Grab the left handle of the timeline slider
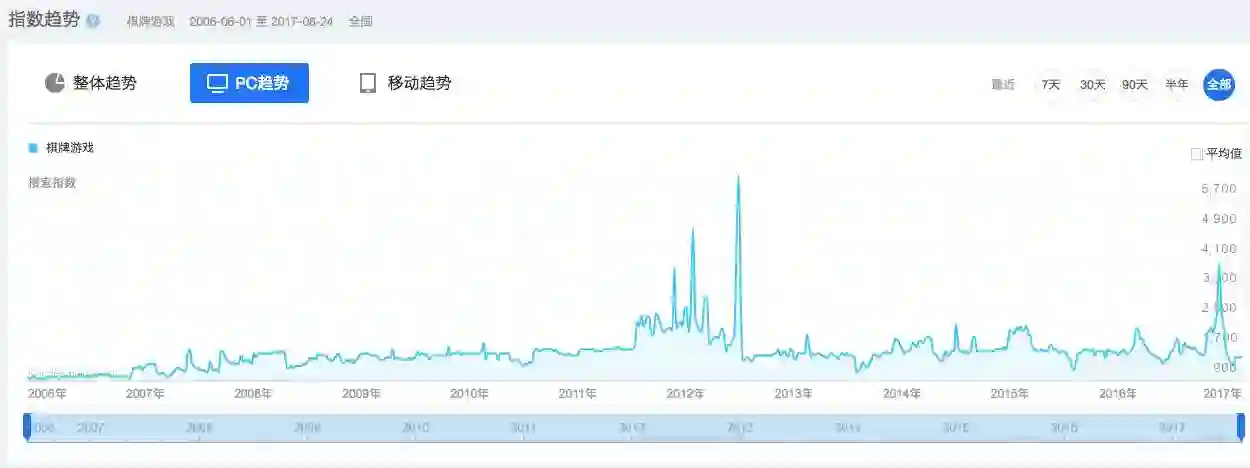Viewport: 1250px width, 468px height. [28, 426]
